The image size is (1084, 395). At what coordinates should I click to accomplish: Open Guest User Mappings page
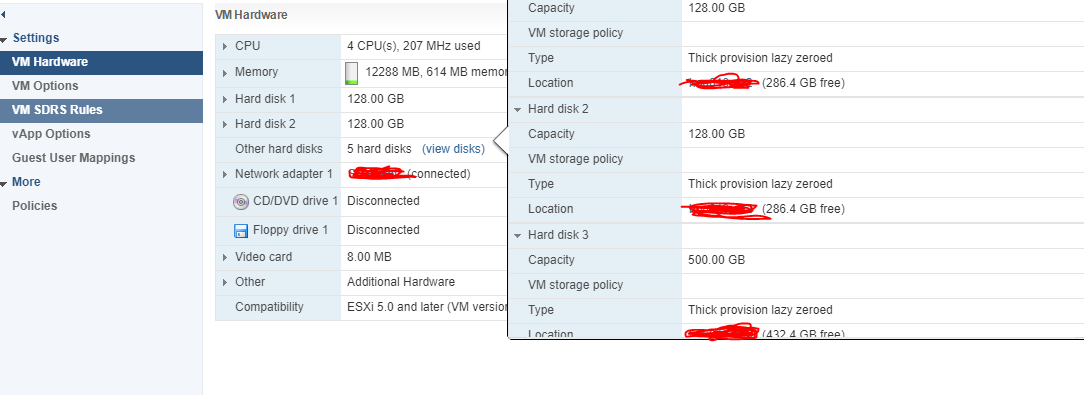tap(73, 158)
